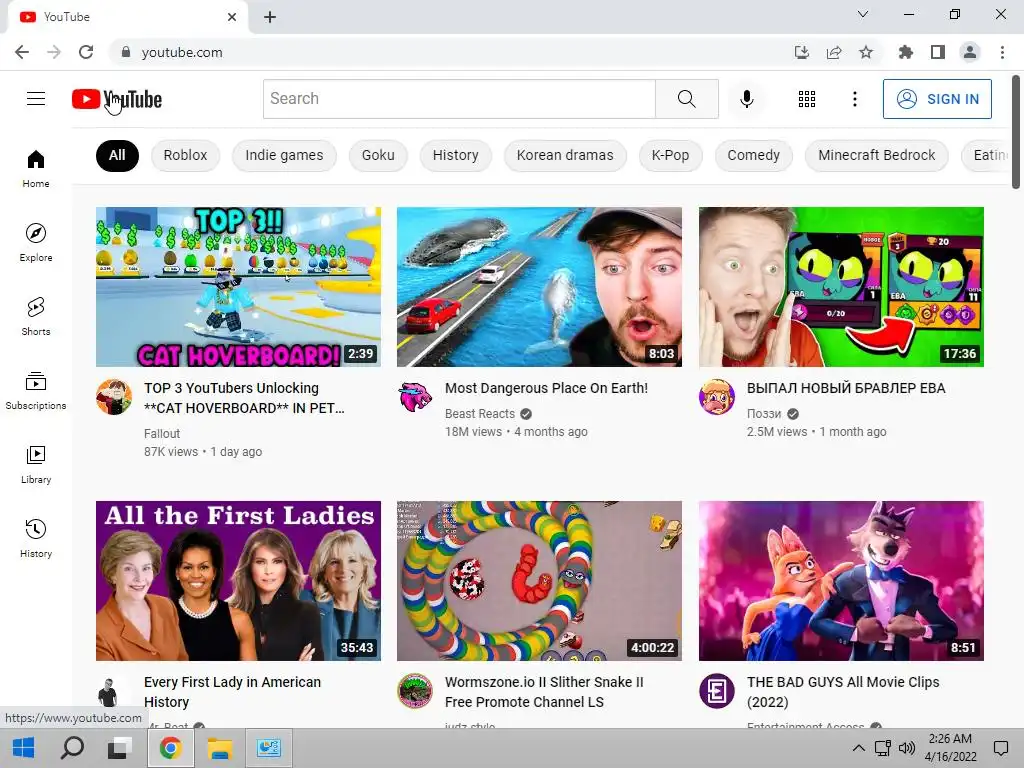Select the Roblox filter chip
The width and height of the screenshot is (1024, 768).
[185, 155]
